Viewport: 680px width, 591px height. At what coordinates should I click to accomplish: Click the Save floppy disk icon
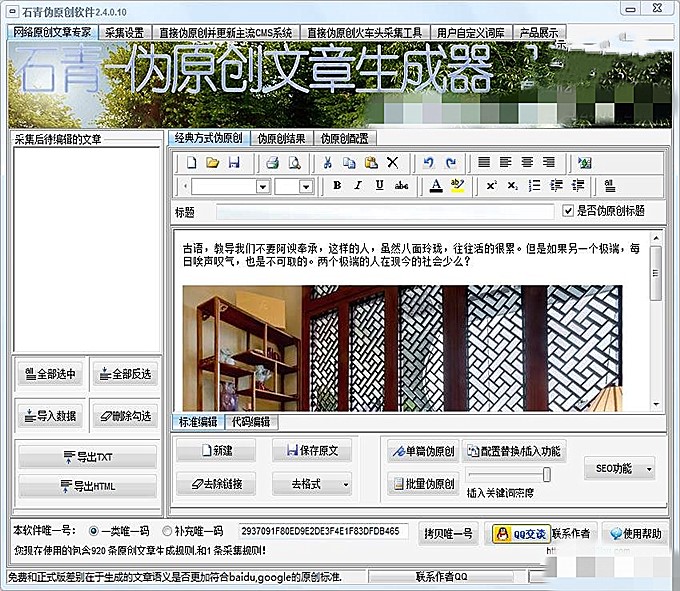point(234,162)
